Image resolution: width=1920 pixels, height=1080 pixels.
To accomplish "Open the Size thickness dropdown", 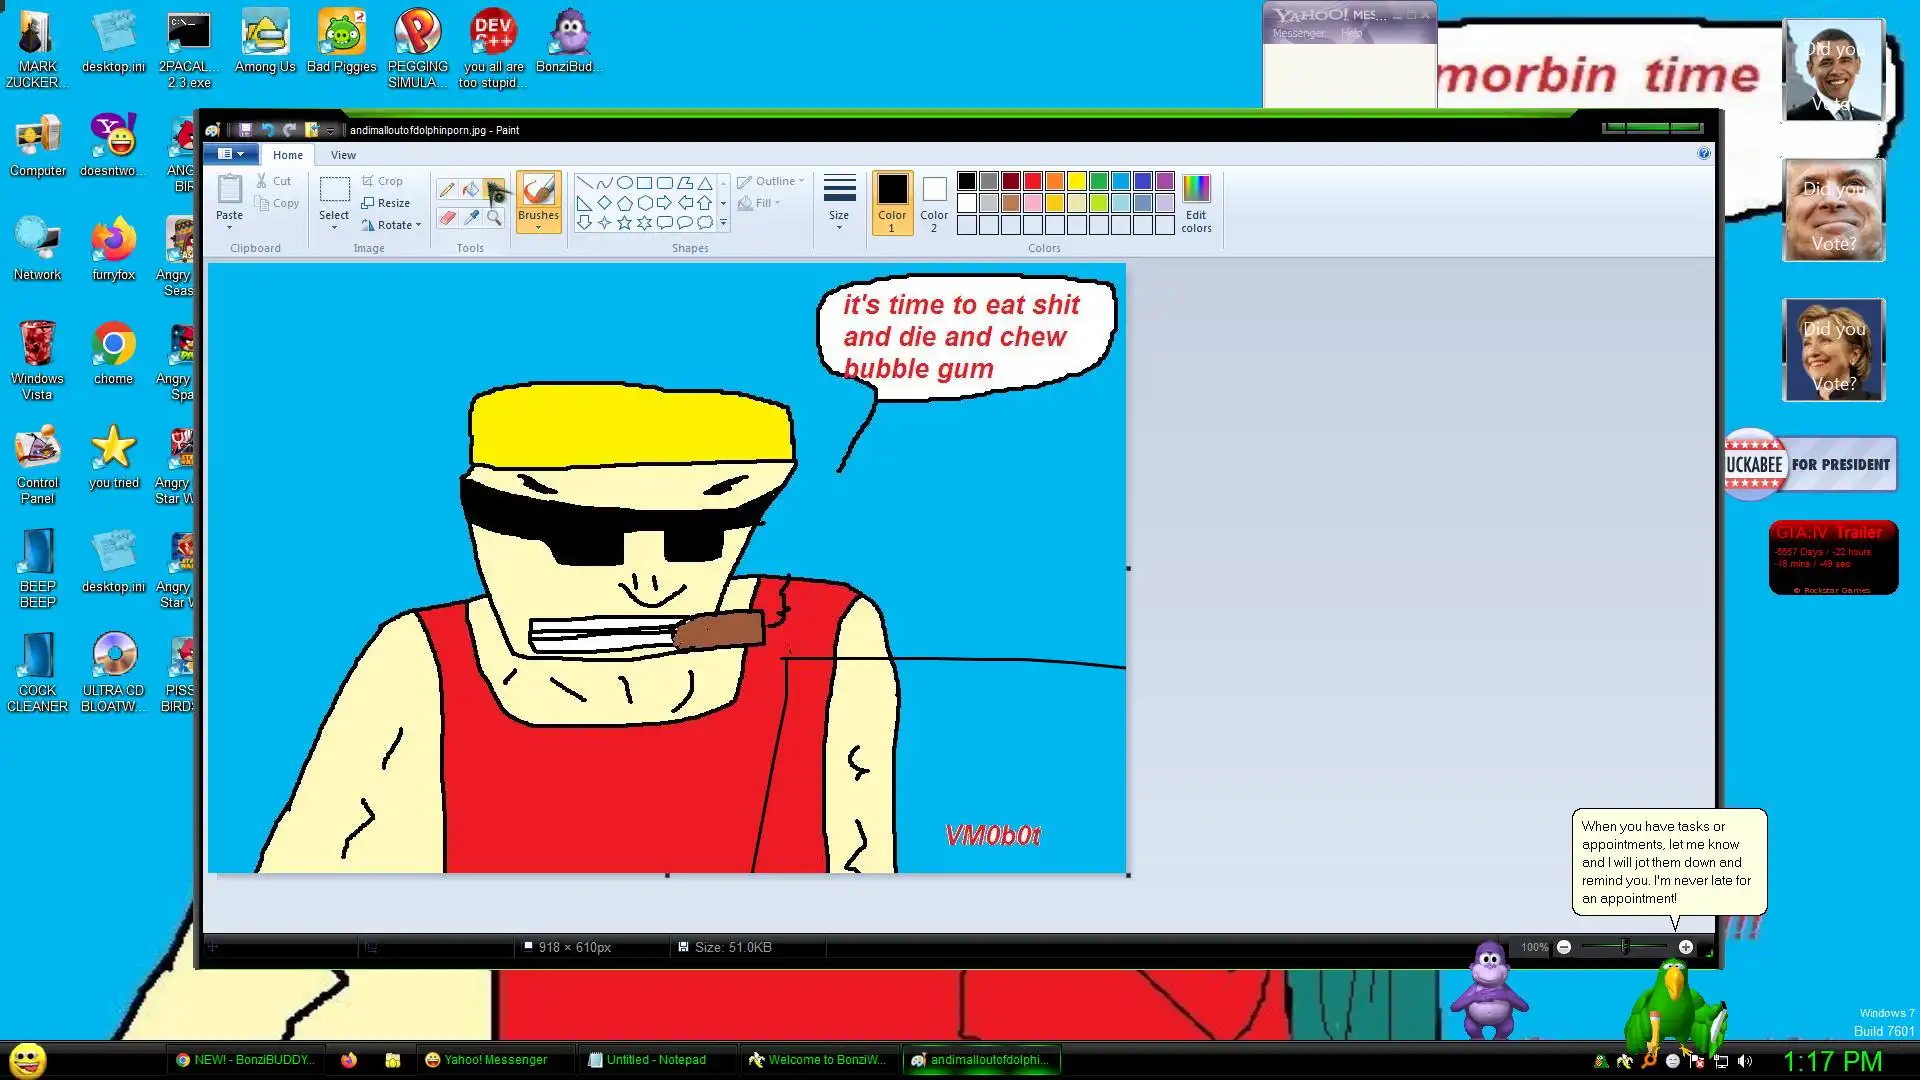I will (839, 203).
